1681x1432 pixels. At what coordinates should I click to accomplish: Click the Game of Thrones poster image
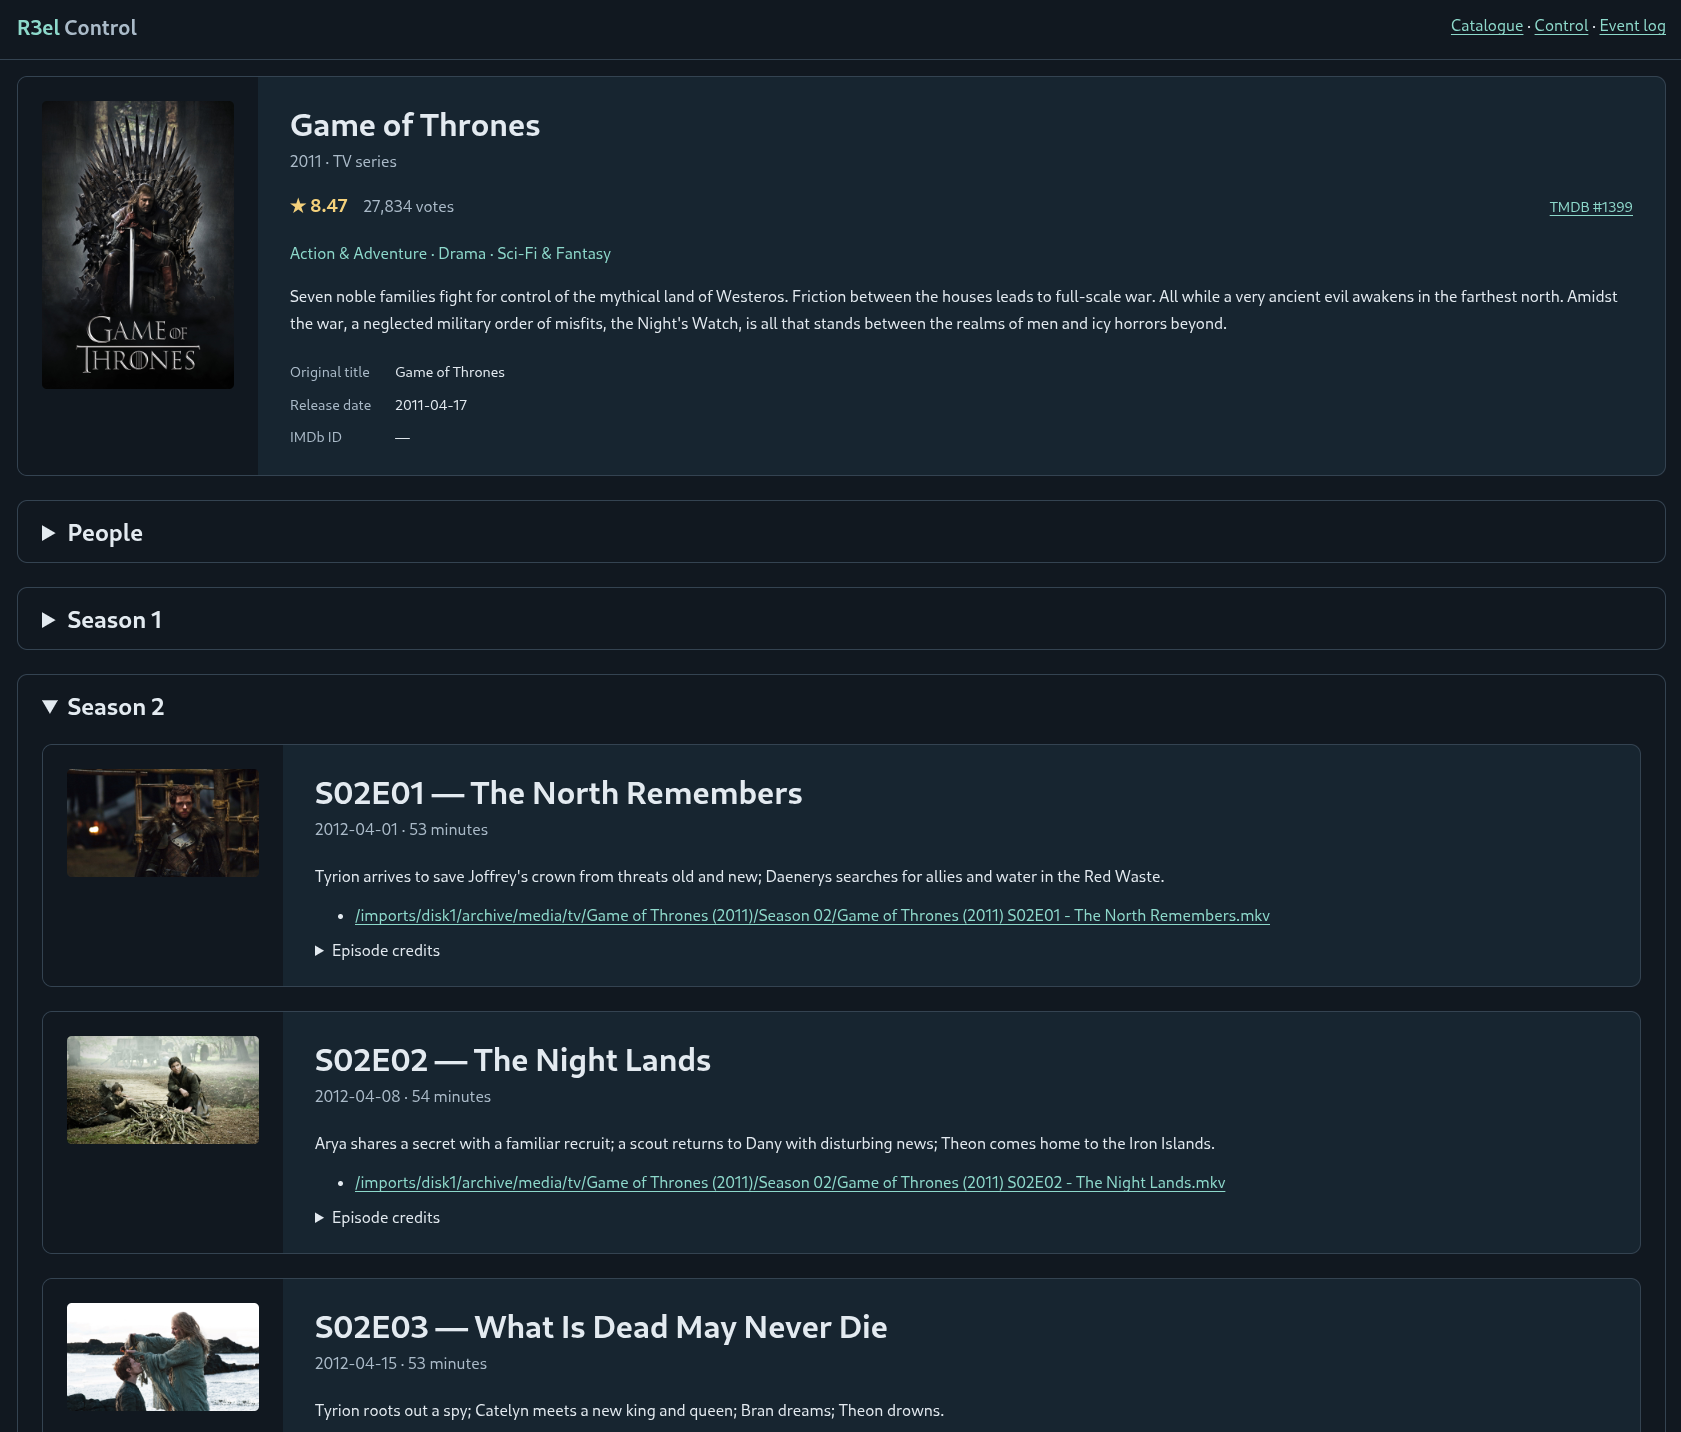pyautogui.click(x=138, y=245)
